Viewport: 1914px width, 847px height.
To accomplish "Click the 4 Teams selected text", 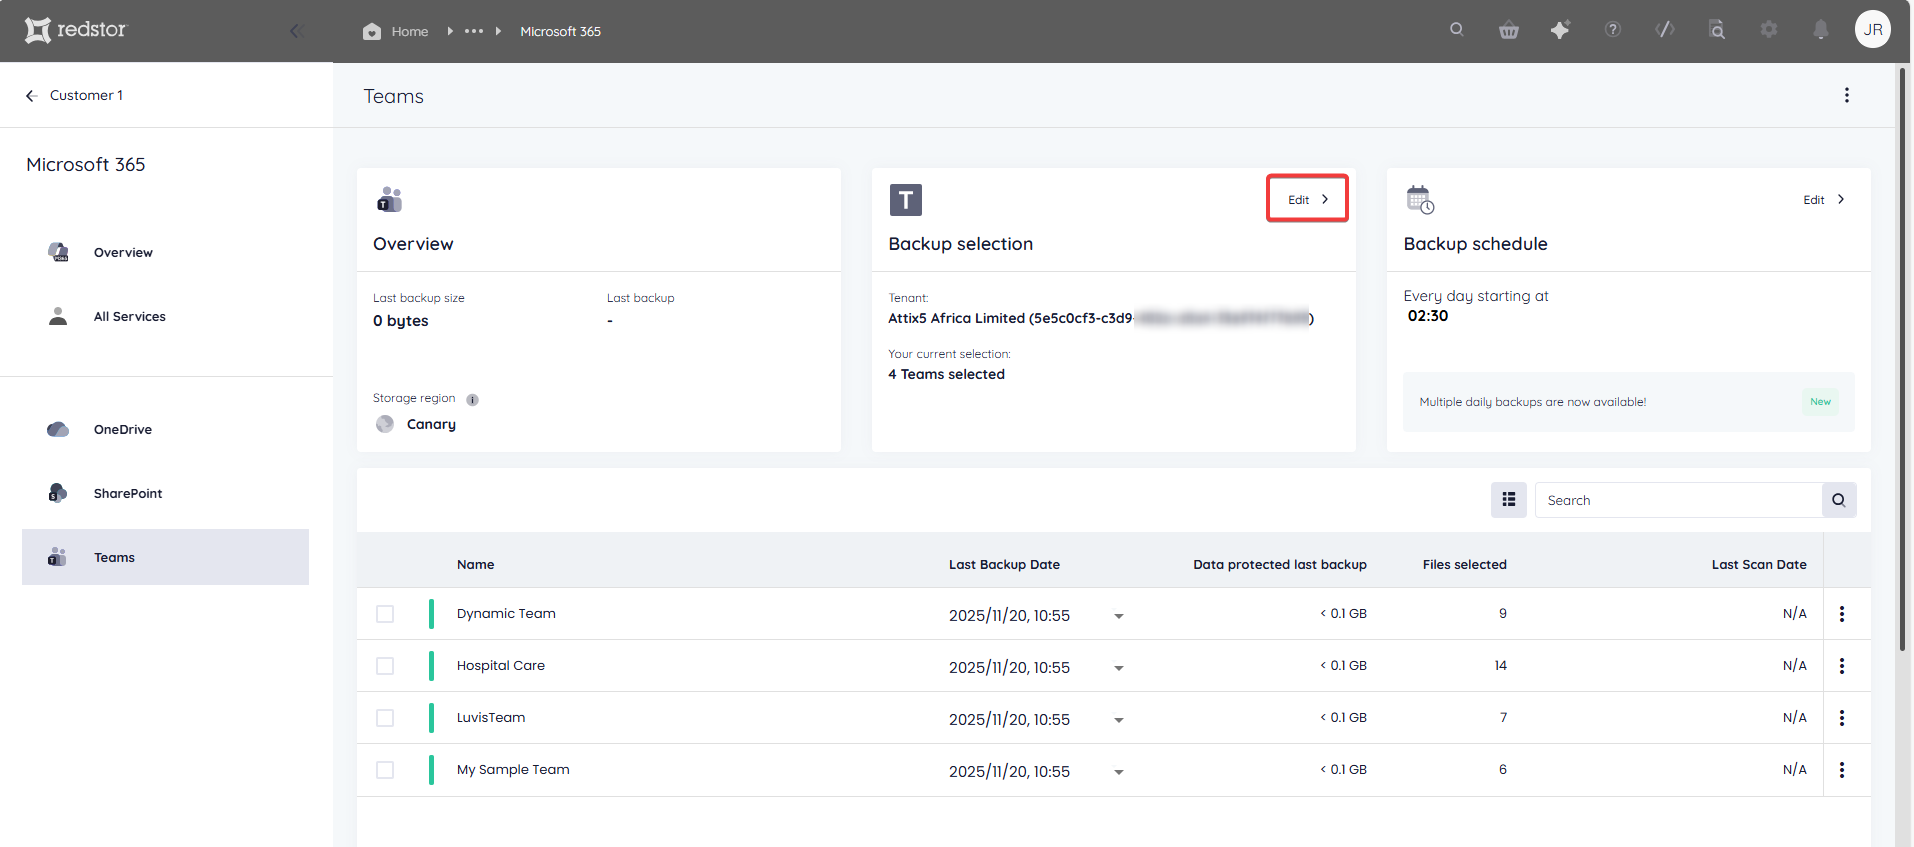I will 946,374.
